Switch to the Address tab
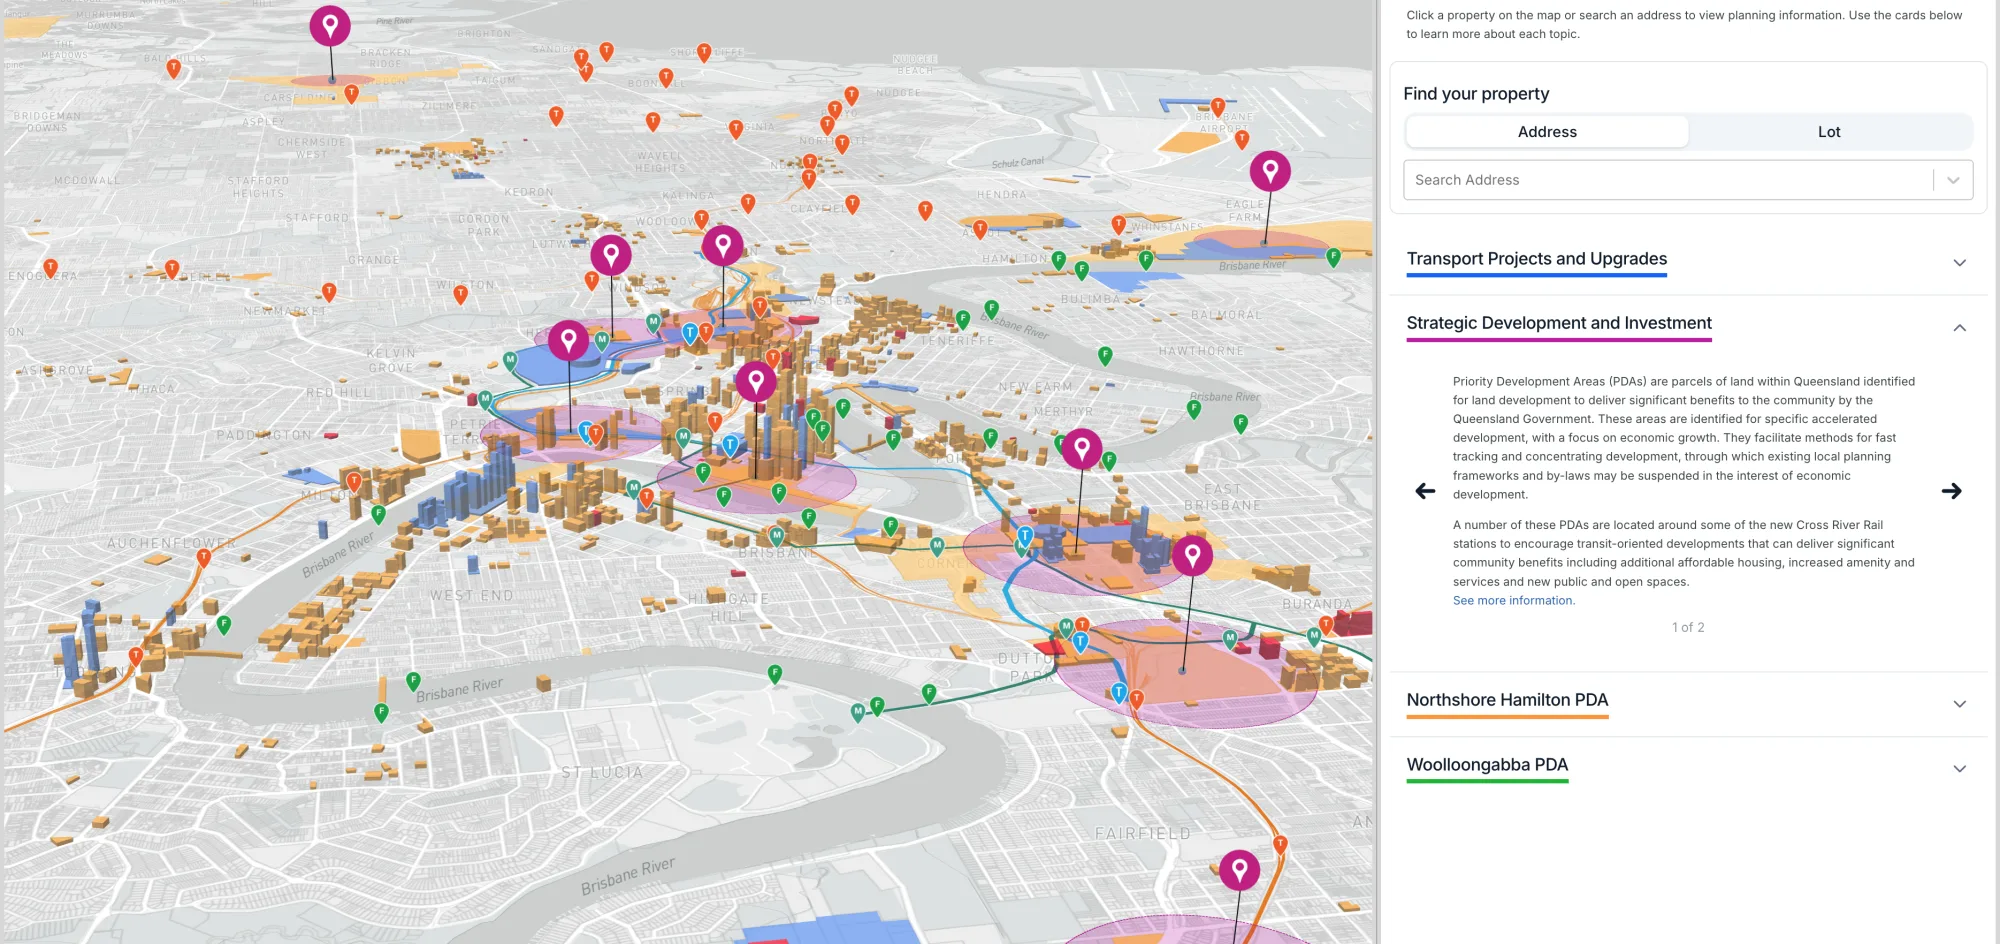Viewport: 2000px width, 944px height. [x=1547, y=132]
